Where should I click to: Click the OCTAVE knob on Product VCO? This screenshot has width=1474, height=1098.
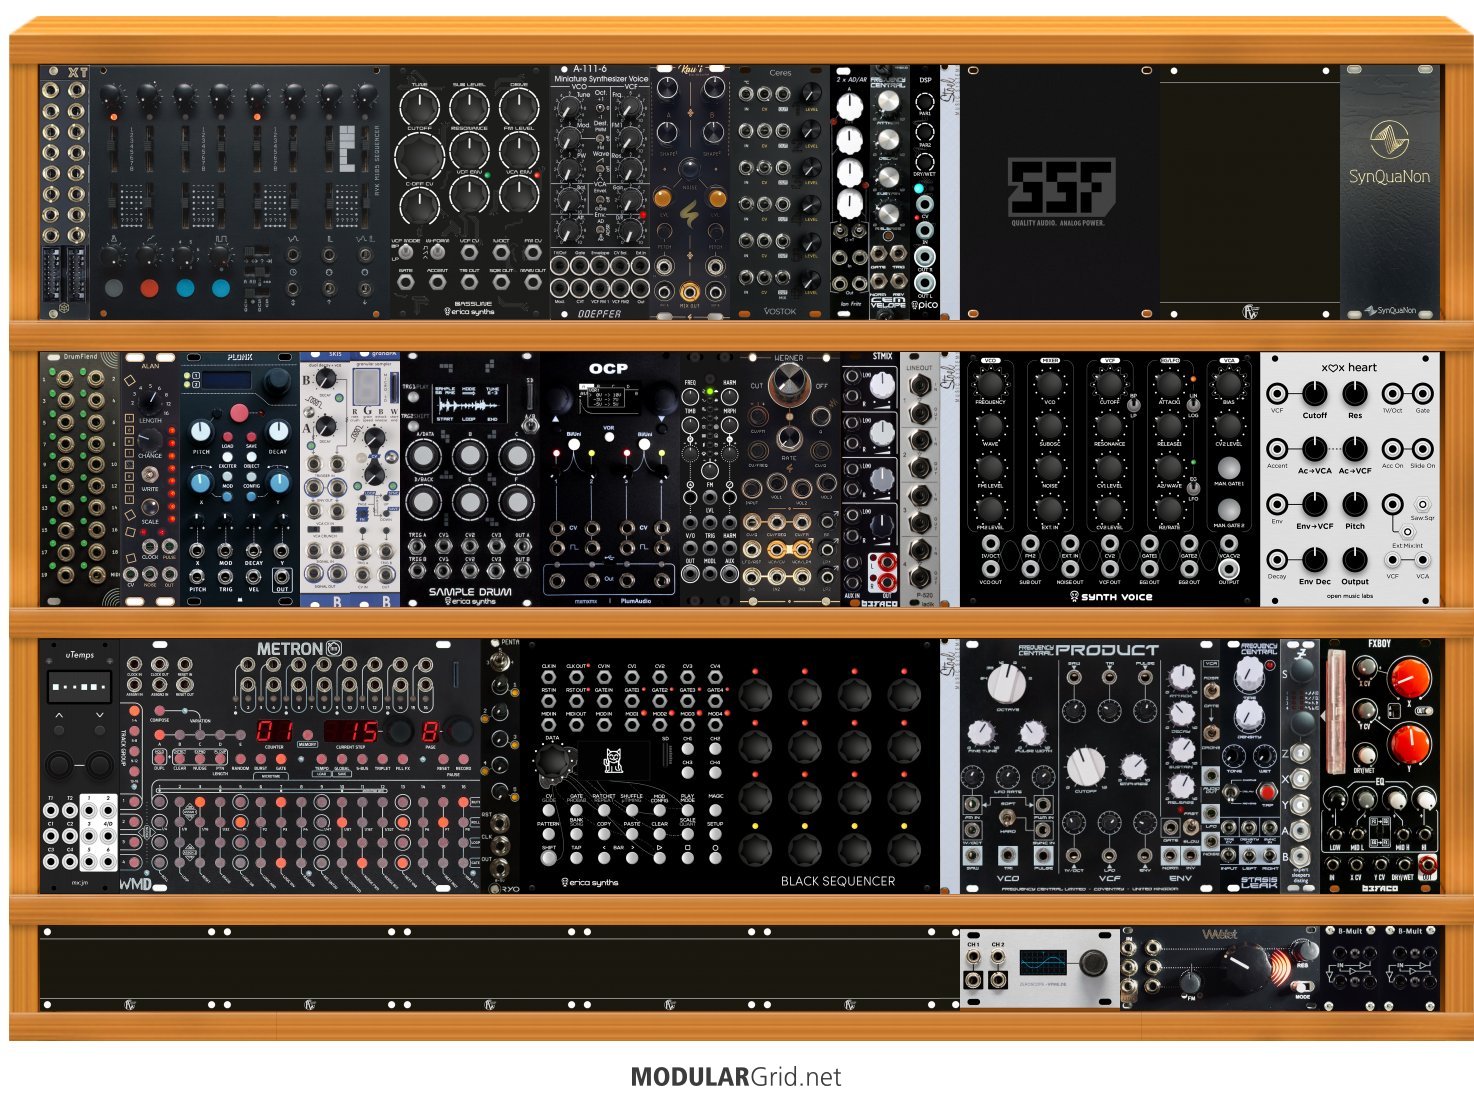click(x=1007, y=686)
